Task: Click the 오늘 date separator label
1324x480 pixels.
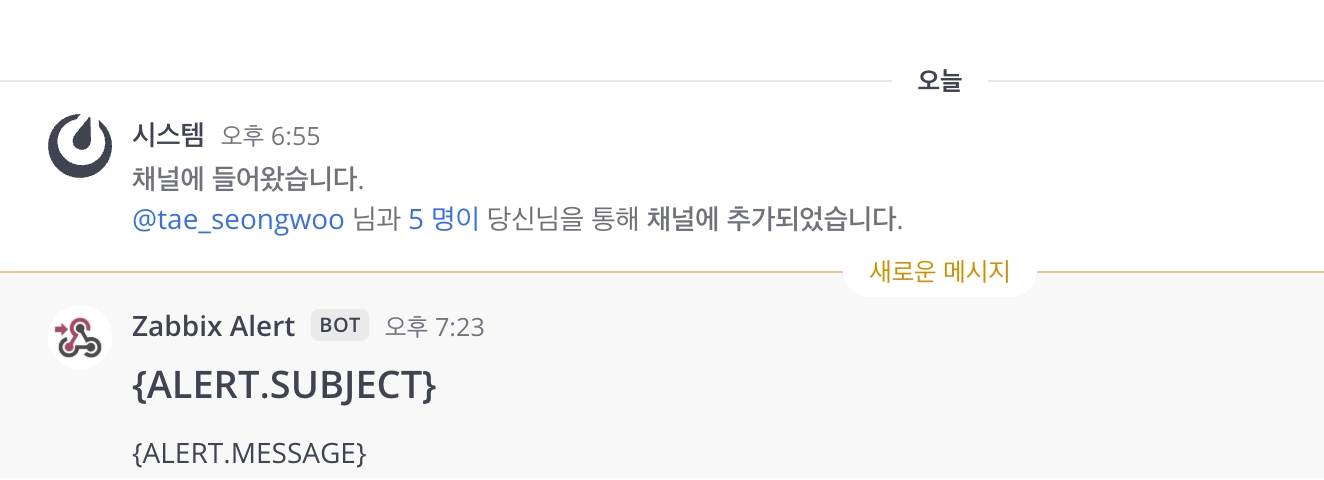Action: tap(939, 82)
